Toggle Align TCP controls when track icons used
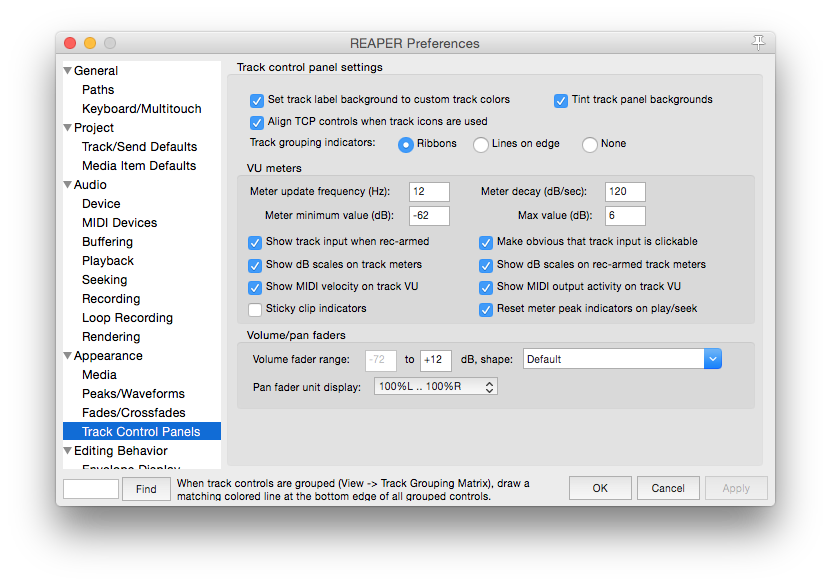This screenshot has height=586, width=831. pyautogui.click(x=257, y=122)
